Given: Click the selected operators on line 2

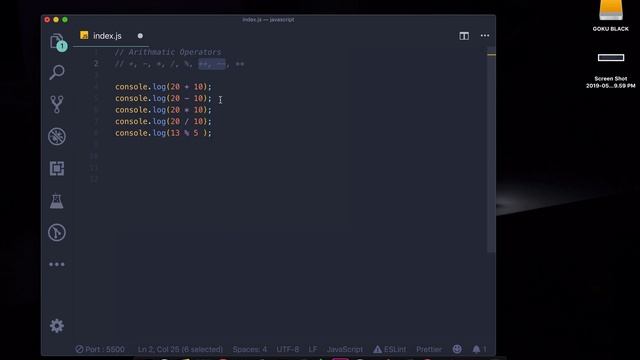Looking at the screenshot, I should [x=212, y=64].
